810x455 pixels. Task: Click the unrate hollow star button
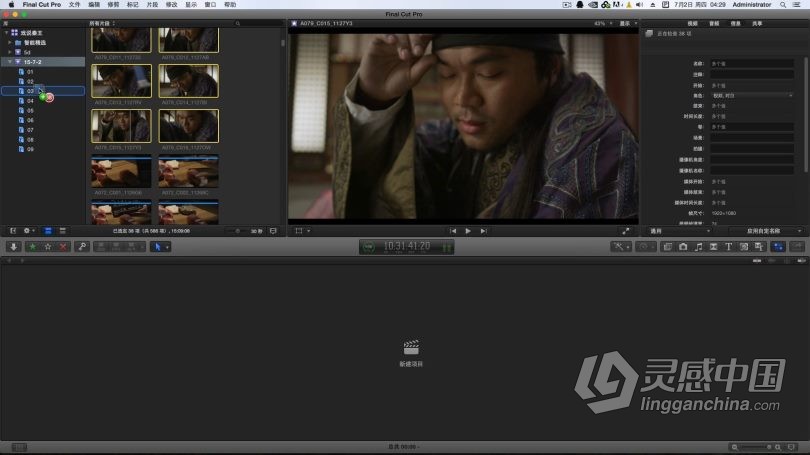(x=48, y=247)
